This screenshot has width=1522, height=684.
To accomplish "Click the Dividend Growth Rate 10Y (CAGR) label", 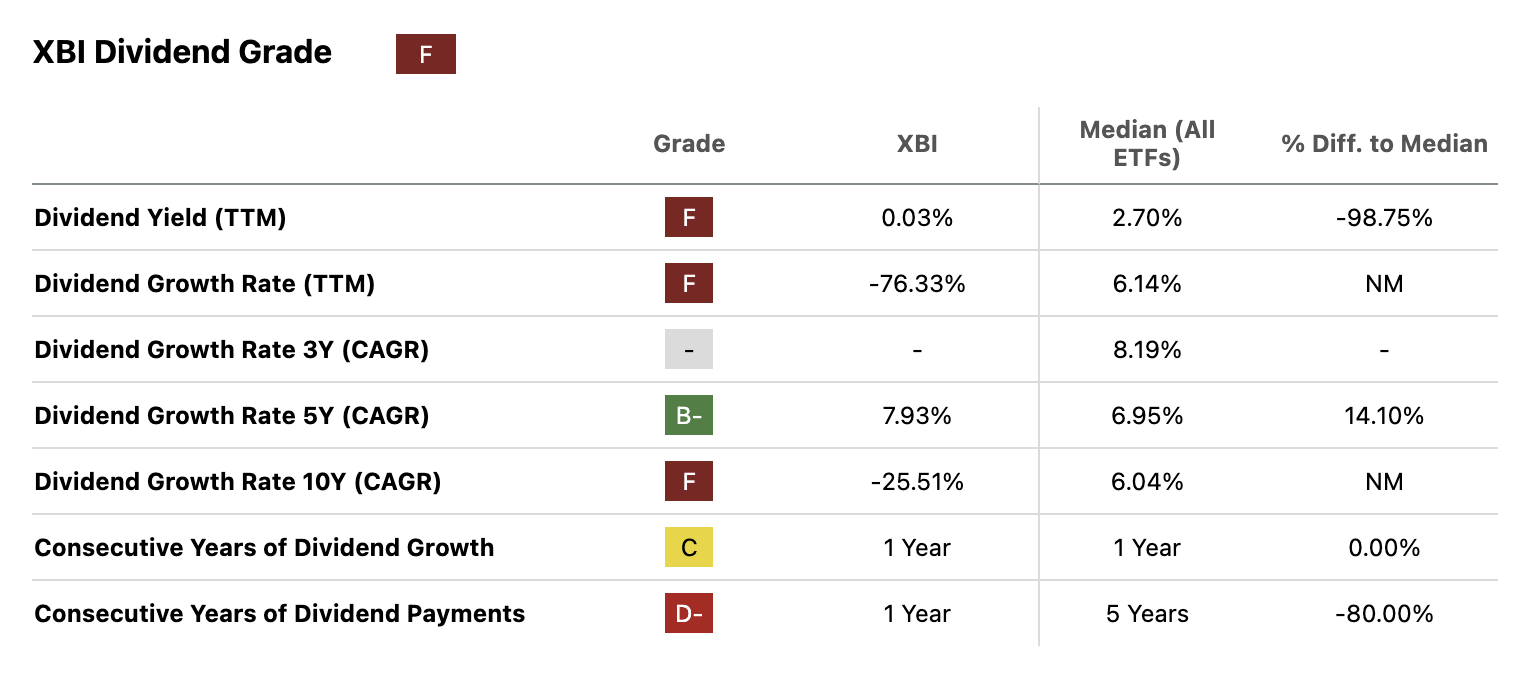I will (x=237, y=481).
